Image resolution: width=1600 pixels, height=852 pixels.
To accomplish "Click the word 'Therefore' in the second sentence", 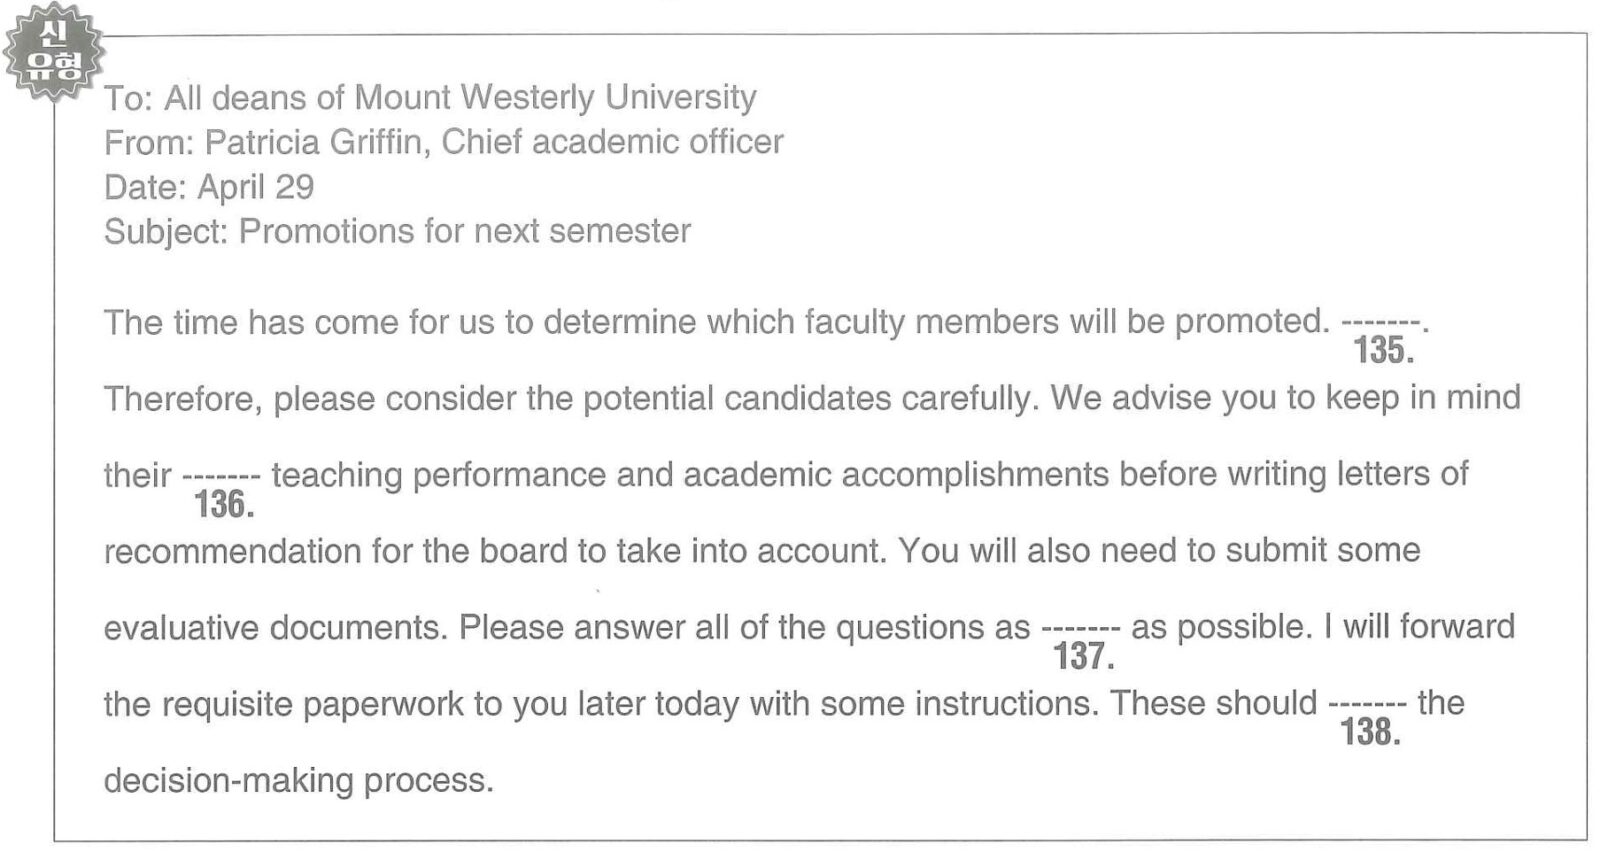I will pyautogui.click(x=183, y=399).
